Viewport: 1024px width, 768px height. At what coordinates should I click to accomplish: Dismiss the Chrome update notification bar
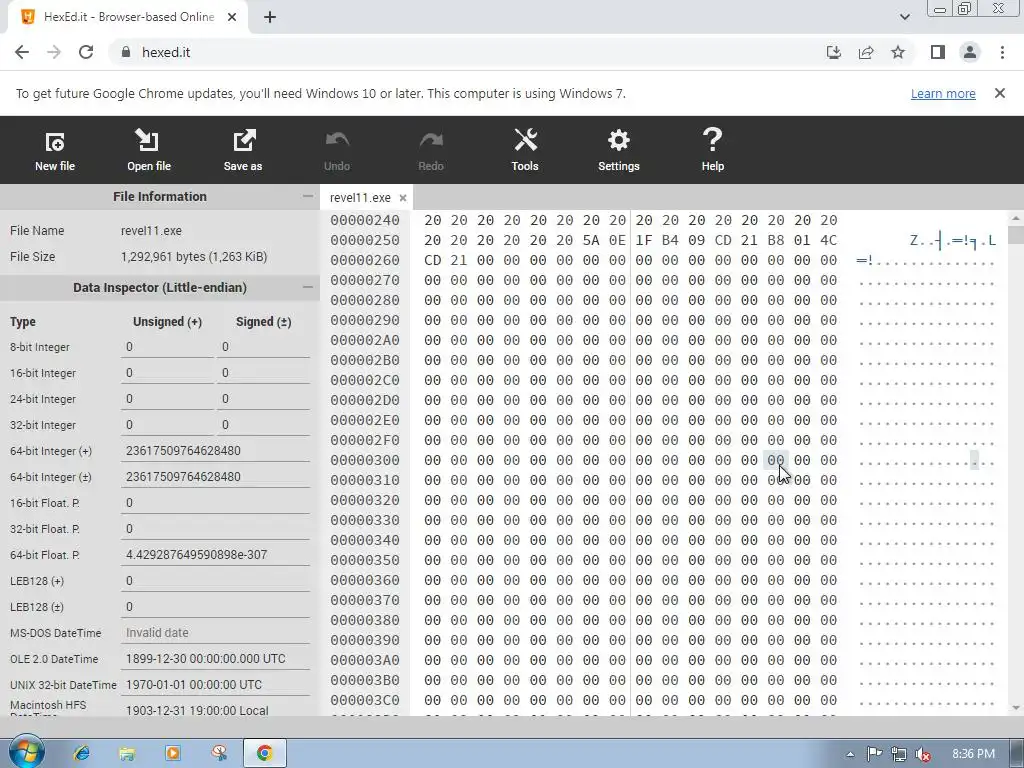click(1000, 93)
